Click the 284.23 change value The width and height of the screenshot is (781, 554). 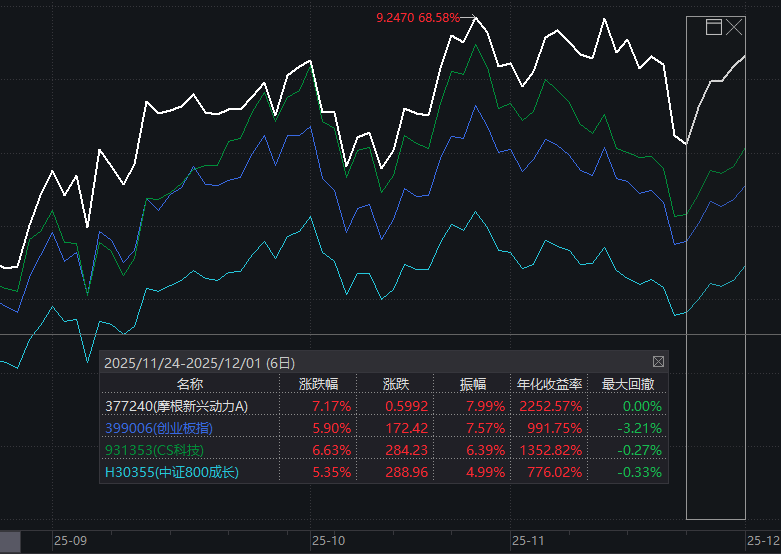[406, 450]
